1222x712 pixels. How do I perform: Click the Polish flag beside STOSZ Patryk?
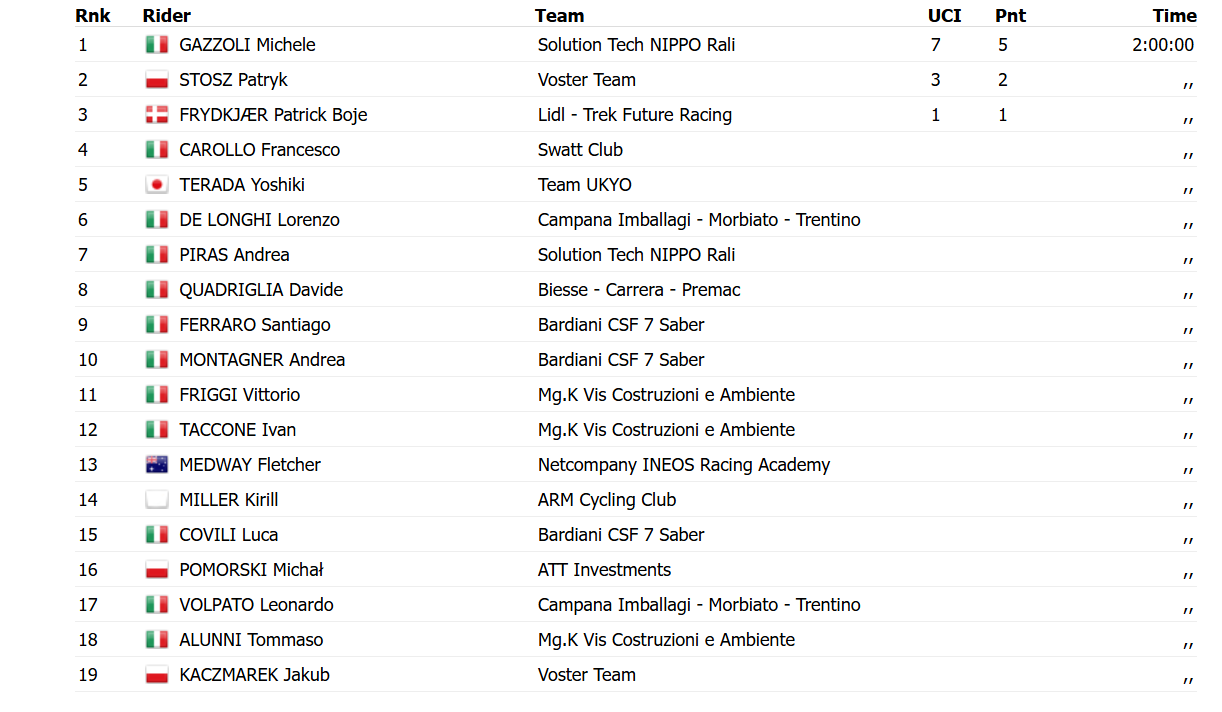[156, 80]
